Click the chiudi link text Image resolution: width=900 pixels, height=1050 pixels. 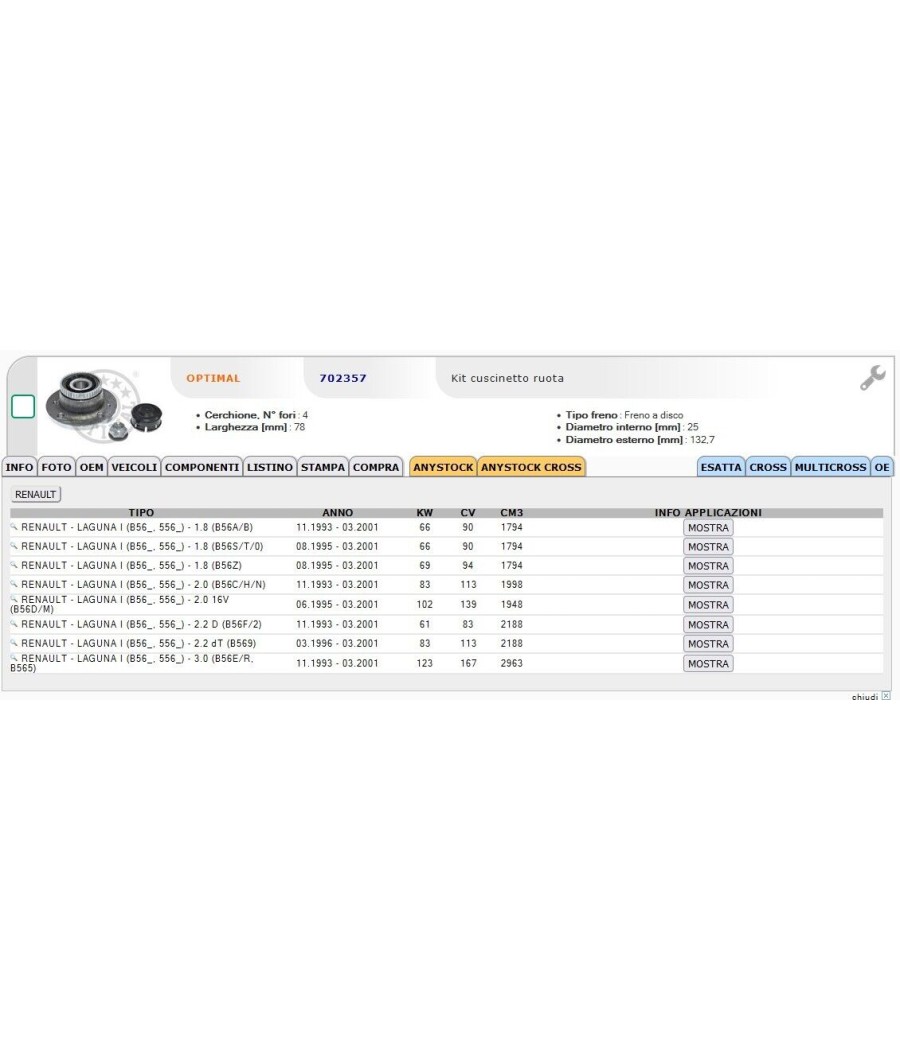[x=865, y=697]
